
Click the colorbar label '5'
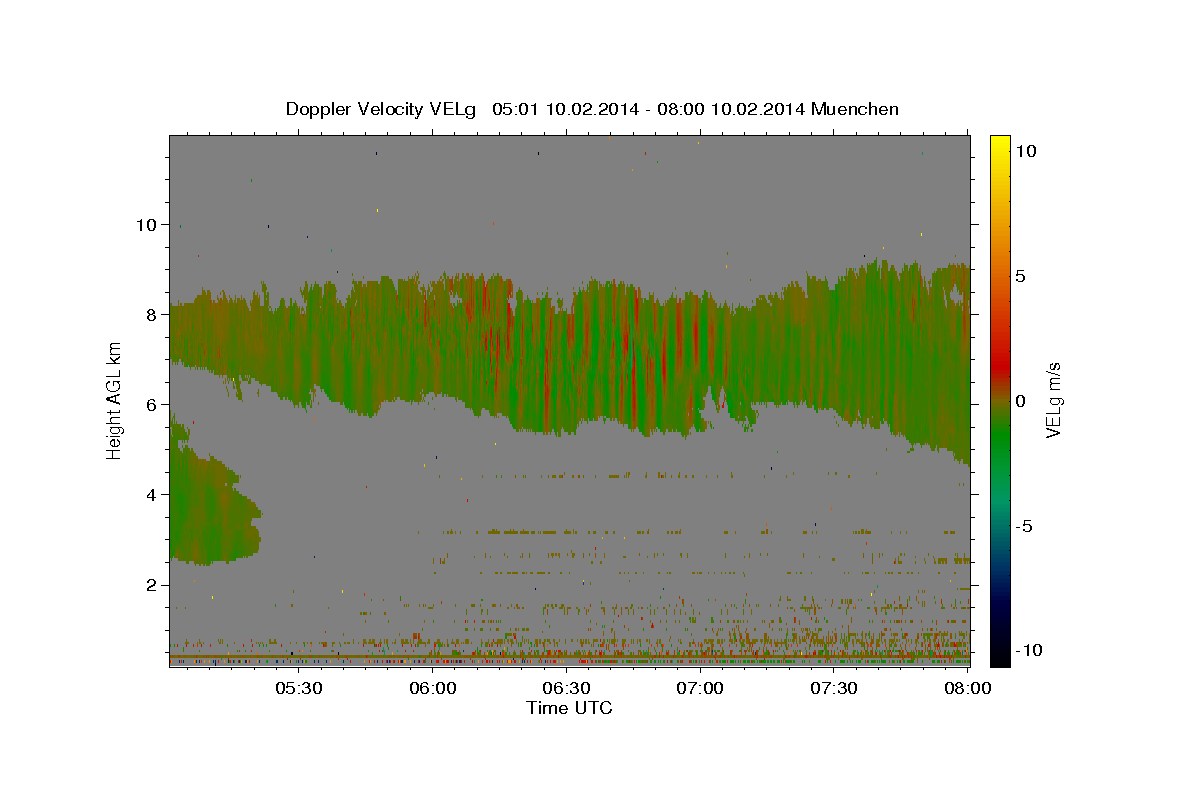1020,276
